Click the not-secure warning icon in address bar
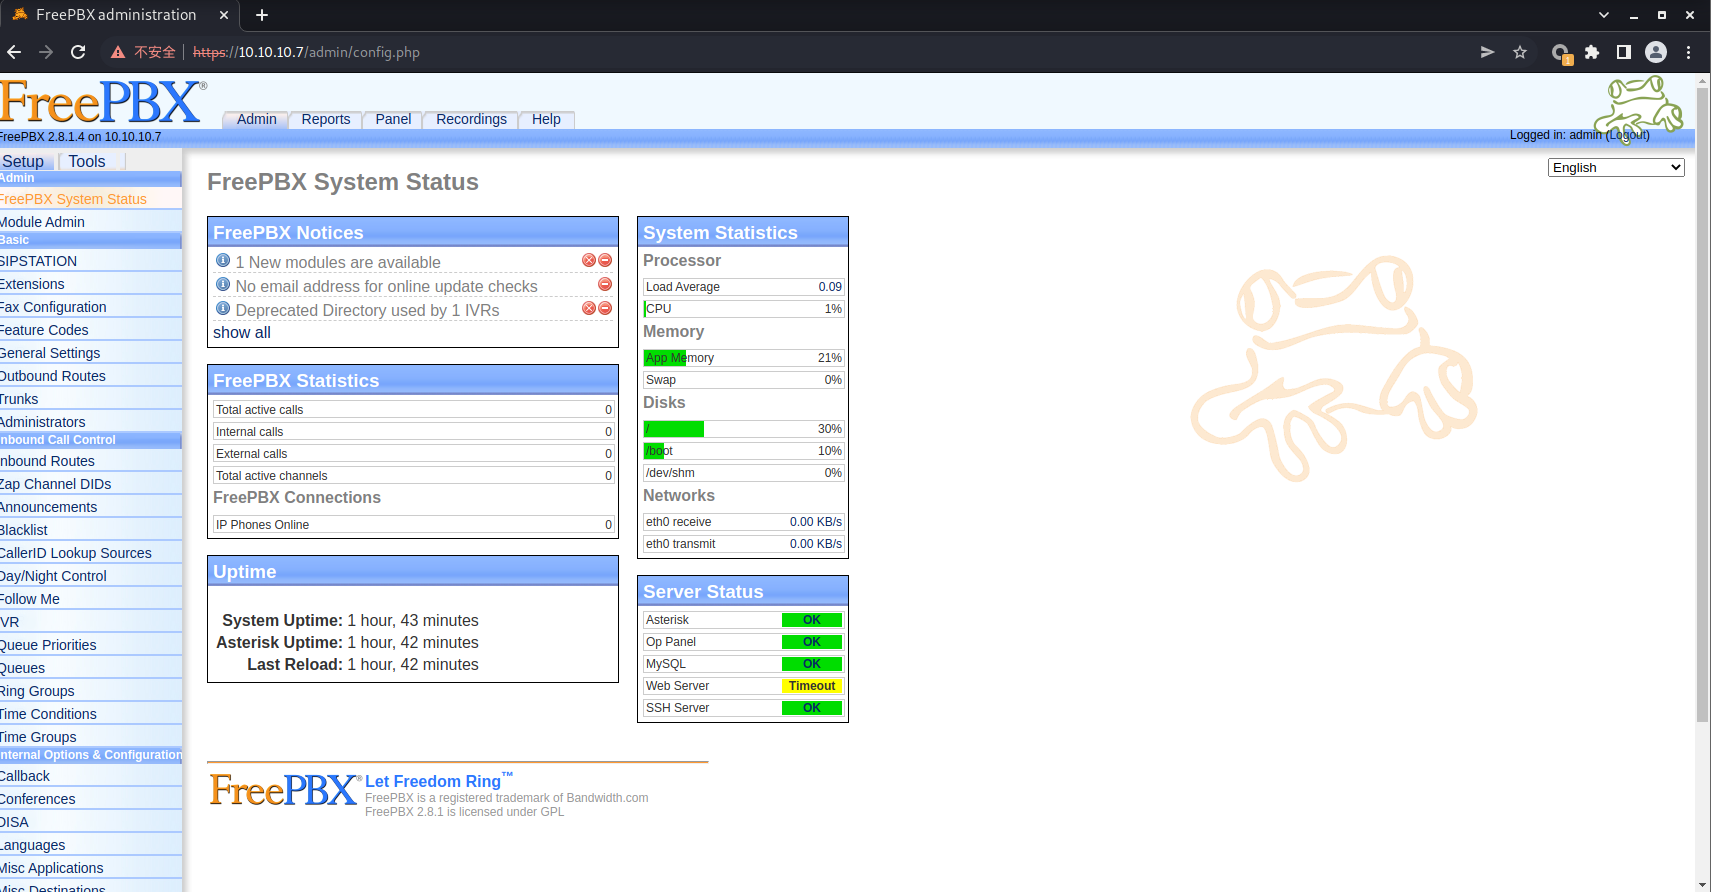1711x892 pixels. pos(118,52)
